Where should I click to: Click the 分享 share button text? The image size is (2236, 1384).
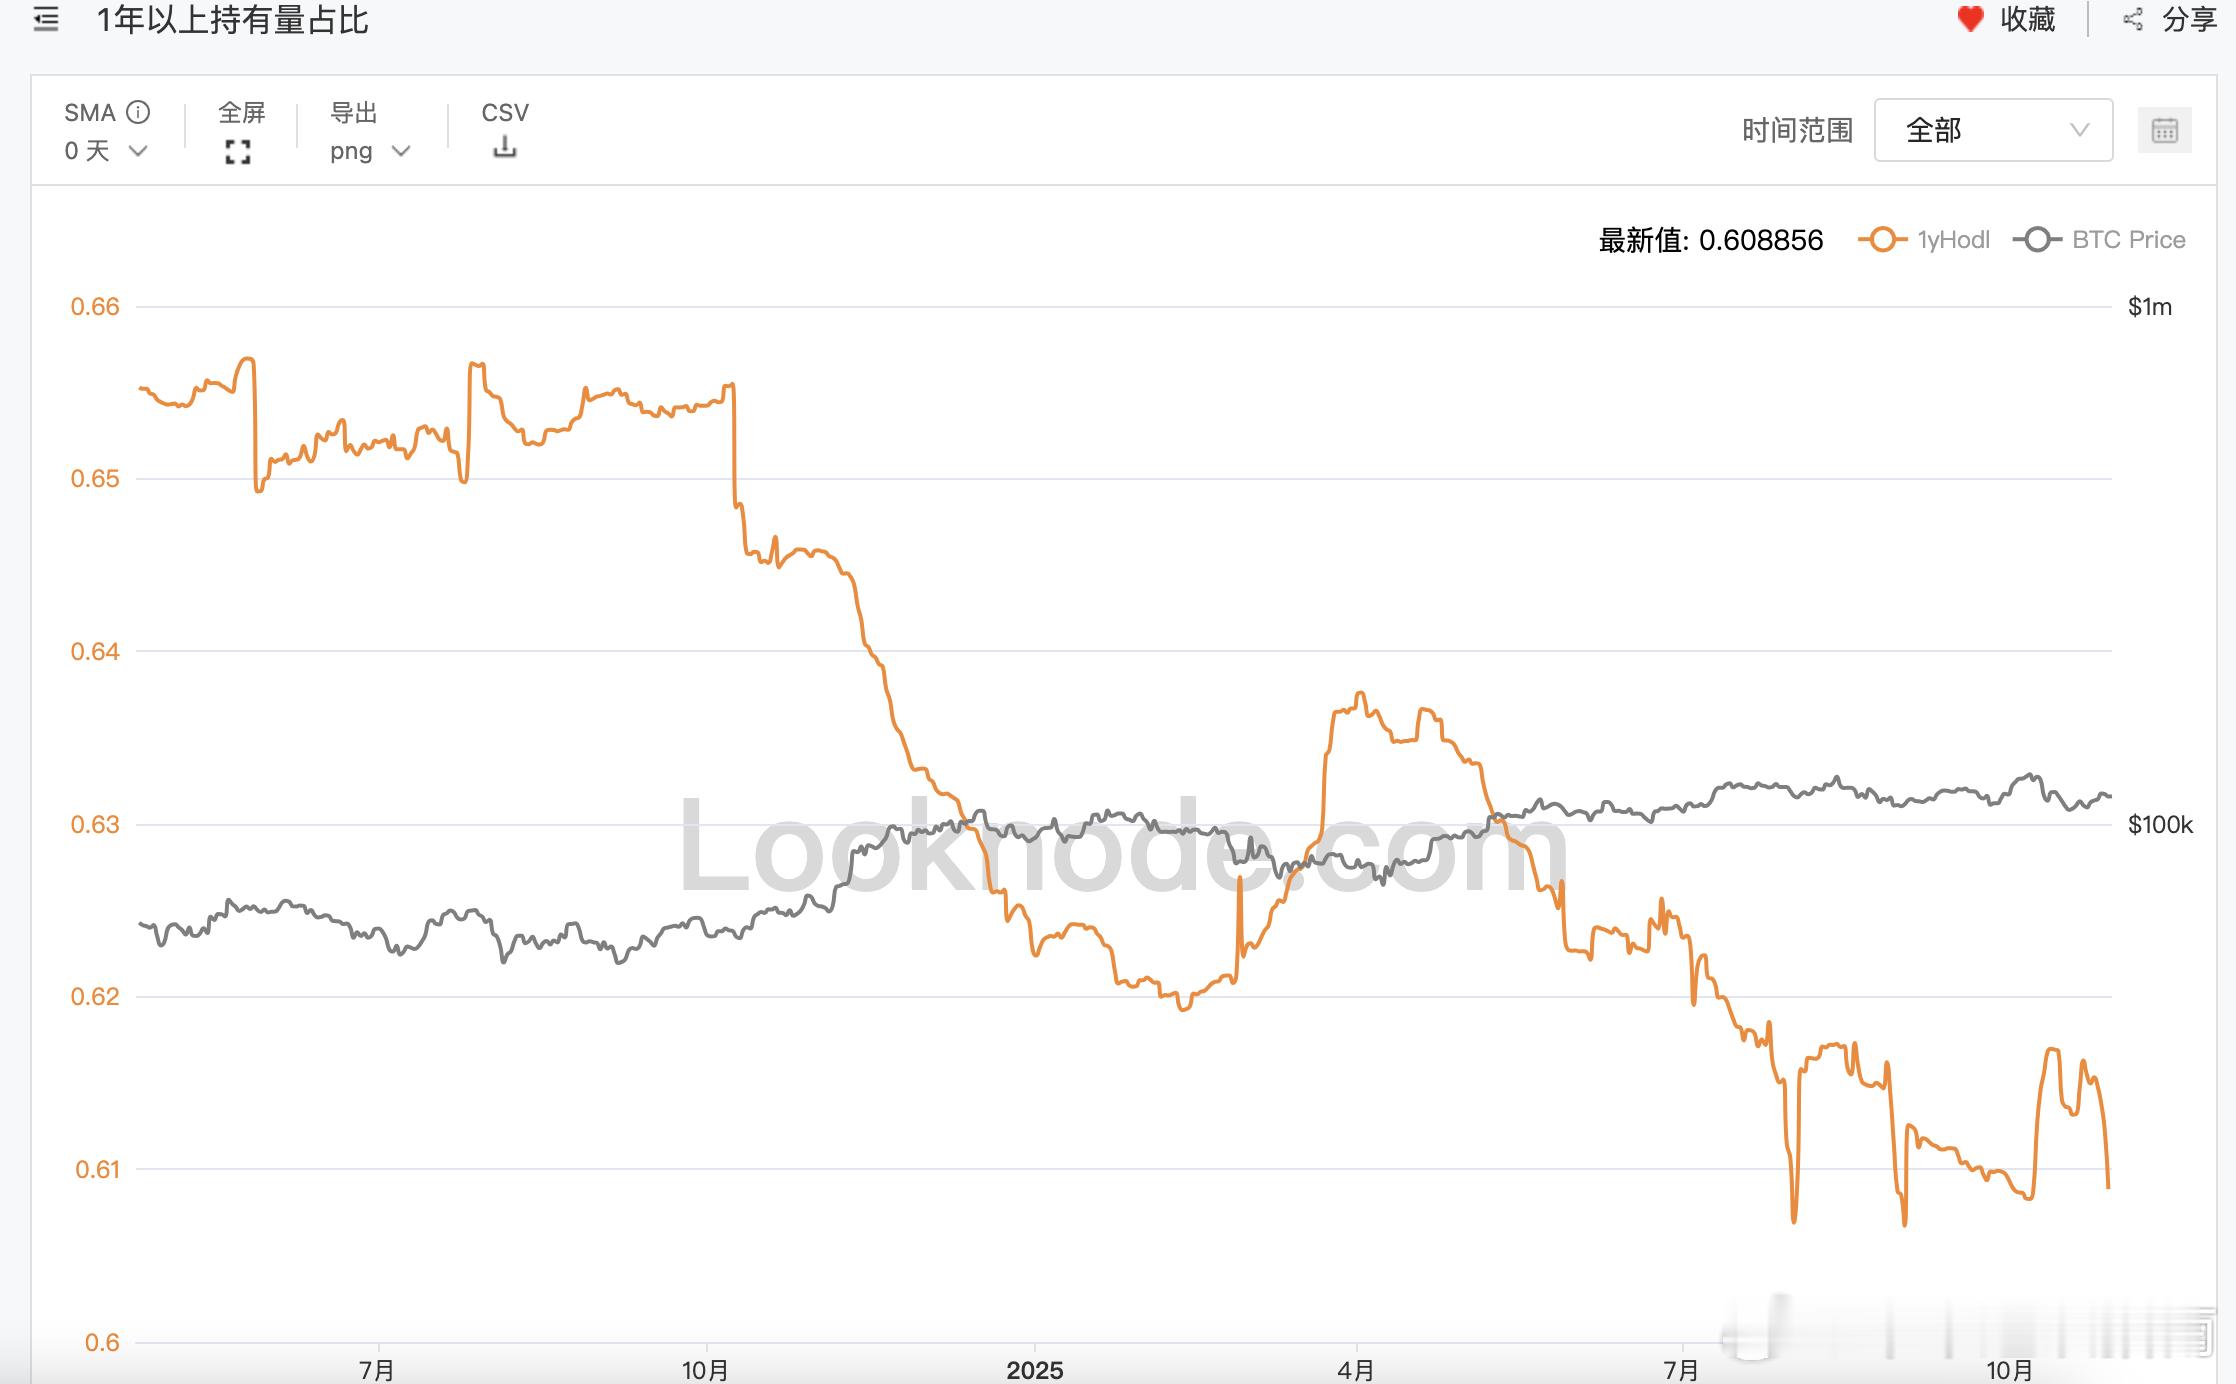tap(2189, 19)
